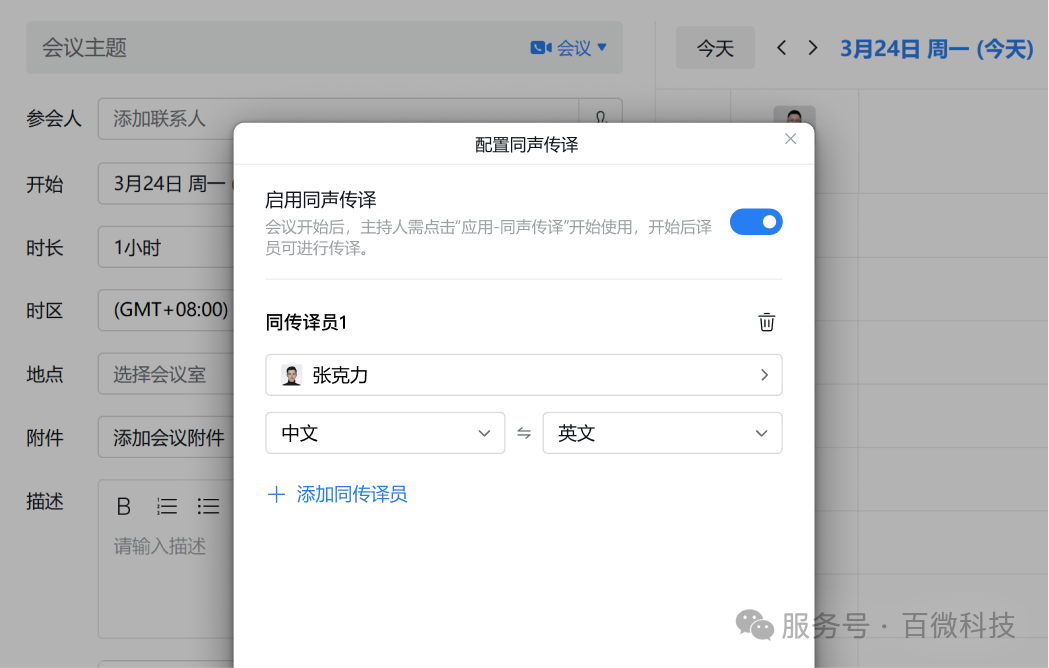The image size is (1049, 668).
Task: Expand interpreter 张克力's selection row
Action: tap(763, 374)
